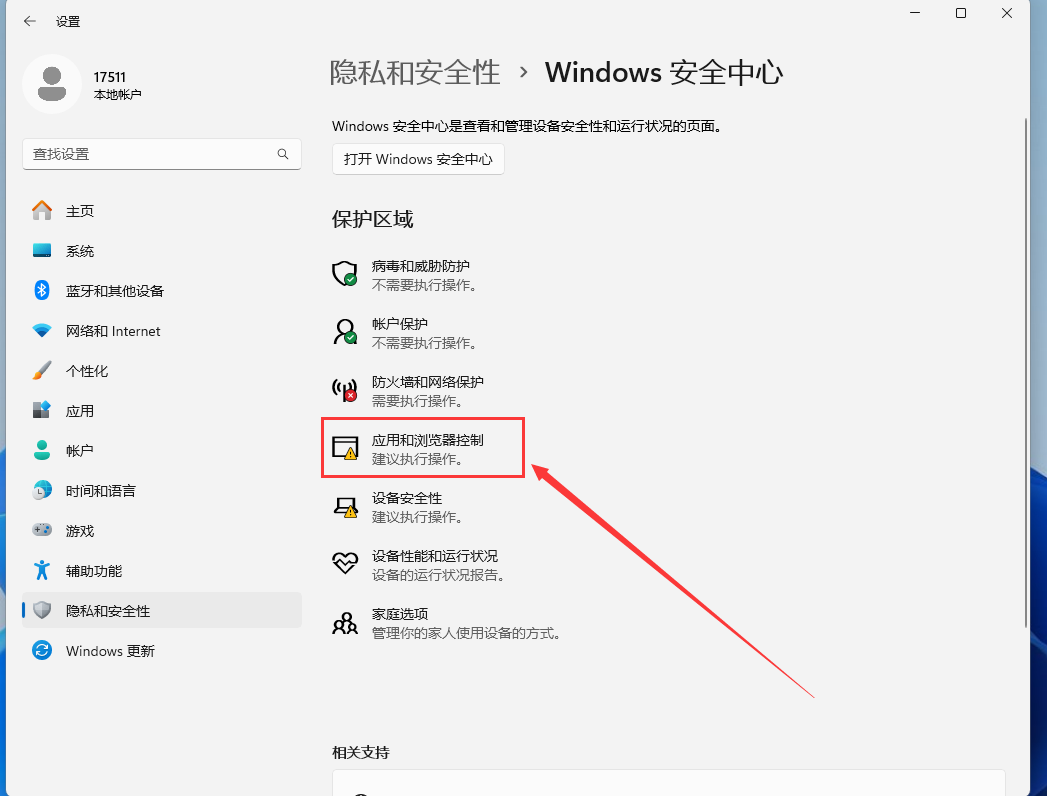Click the 隐私和安全性 breadcrumb link

pos(415,72)
